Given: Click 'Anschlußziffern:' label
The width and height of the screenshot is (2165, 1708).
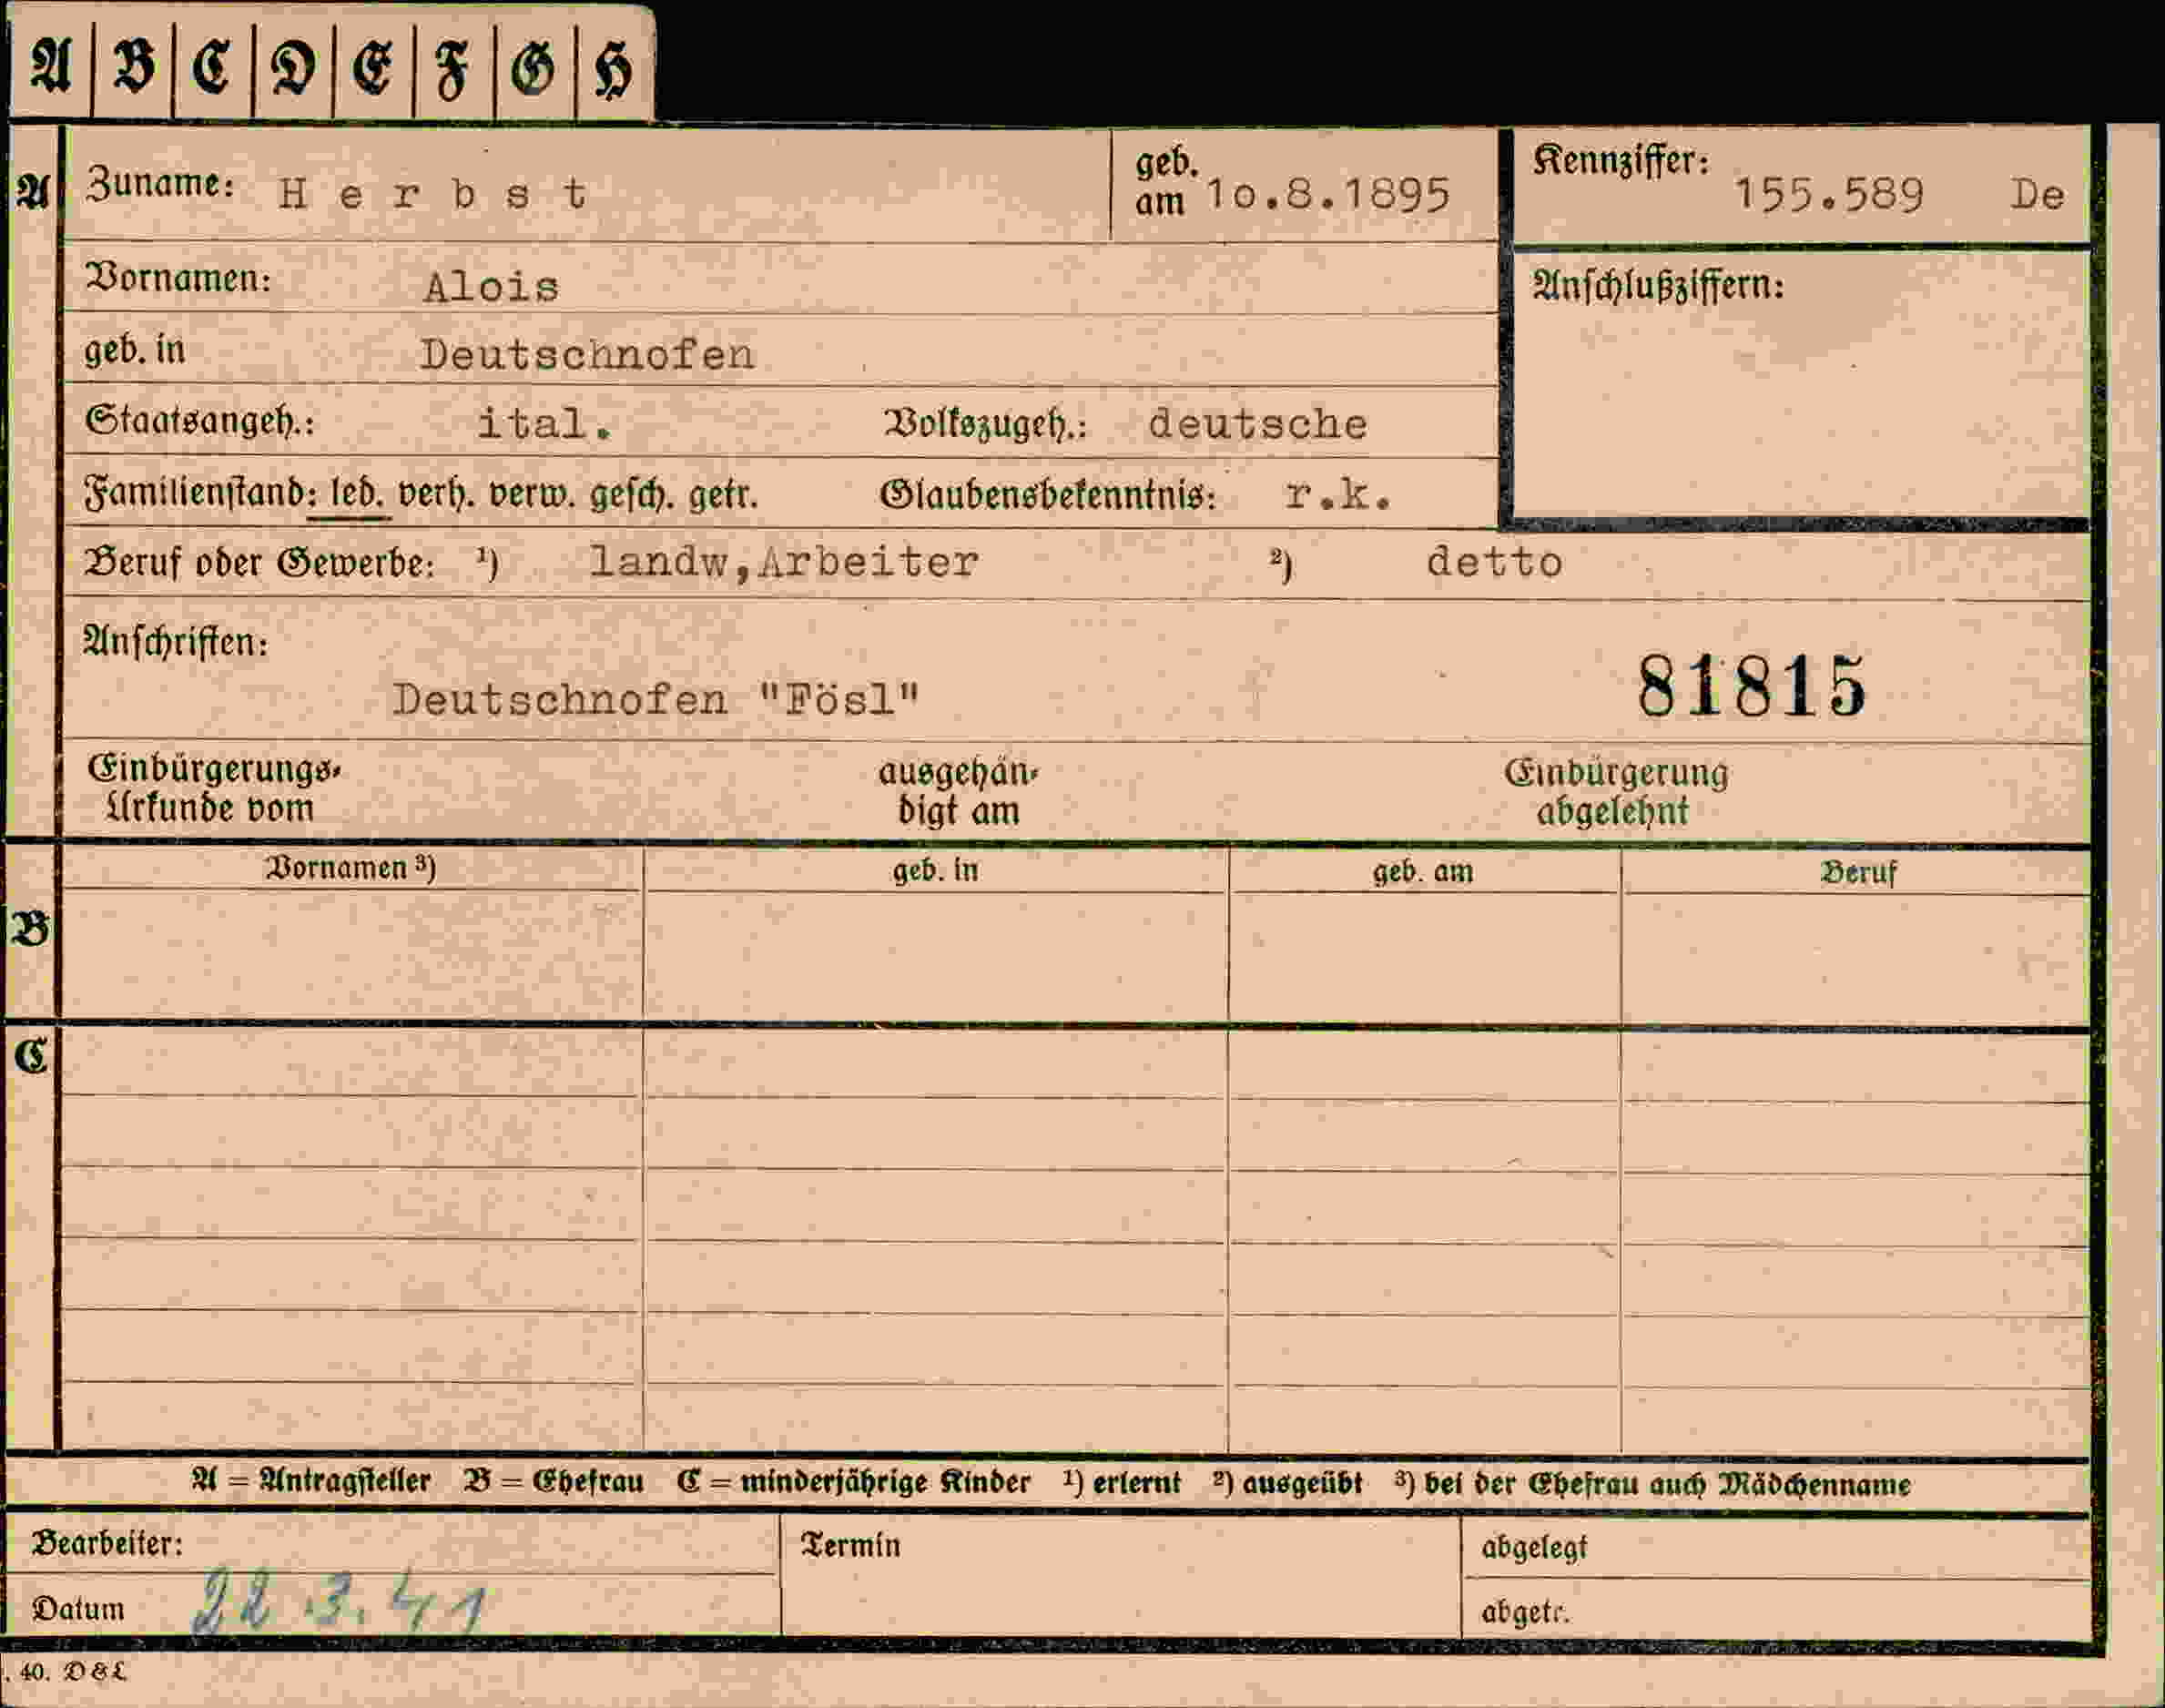Looking at the screenshot, I should pyautogui.click(x=1658, y=286).
